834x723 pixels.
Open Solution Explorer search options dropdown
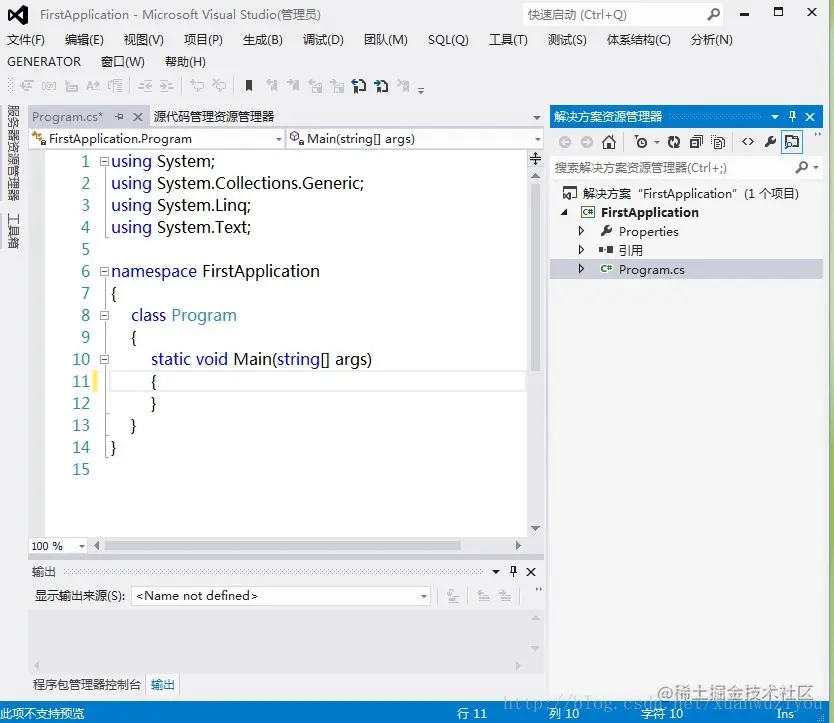point(816,168)
